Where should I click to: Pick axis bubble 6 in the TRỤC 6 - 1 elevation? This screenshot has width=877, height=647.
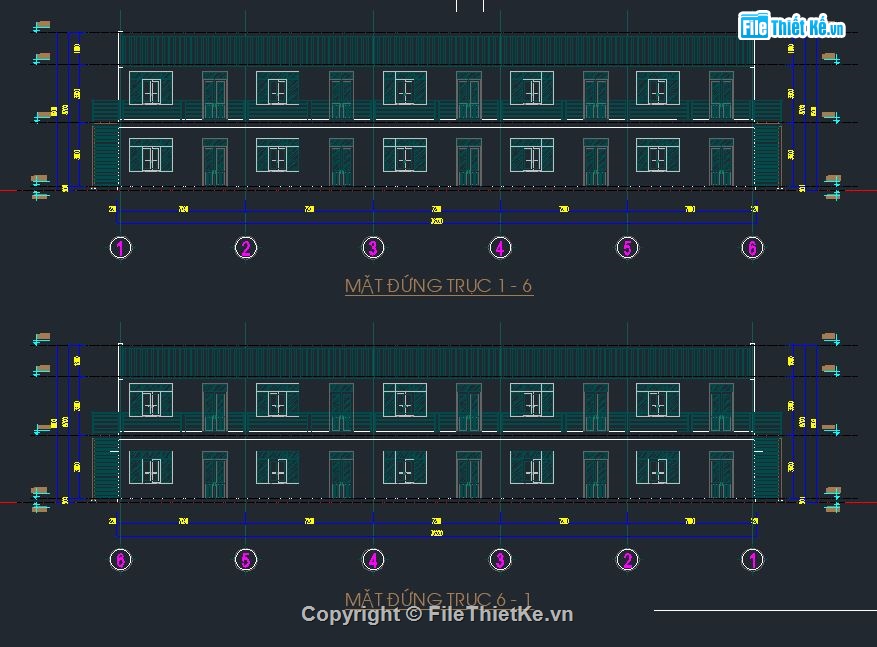point(120,560)
